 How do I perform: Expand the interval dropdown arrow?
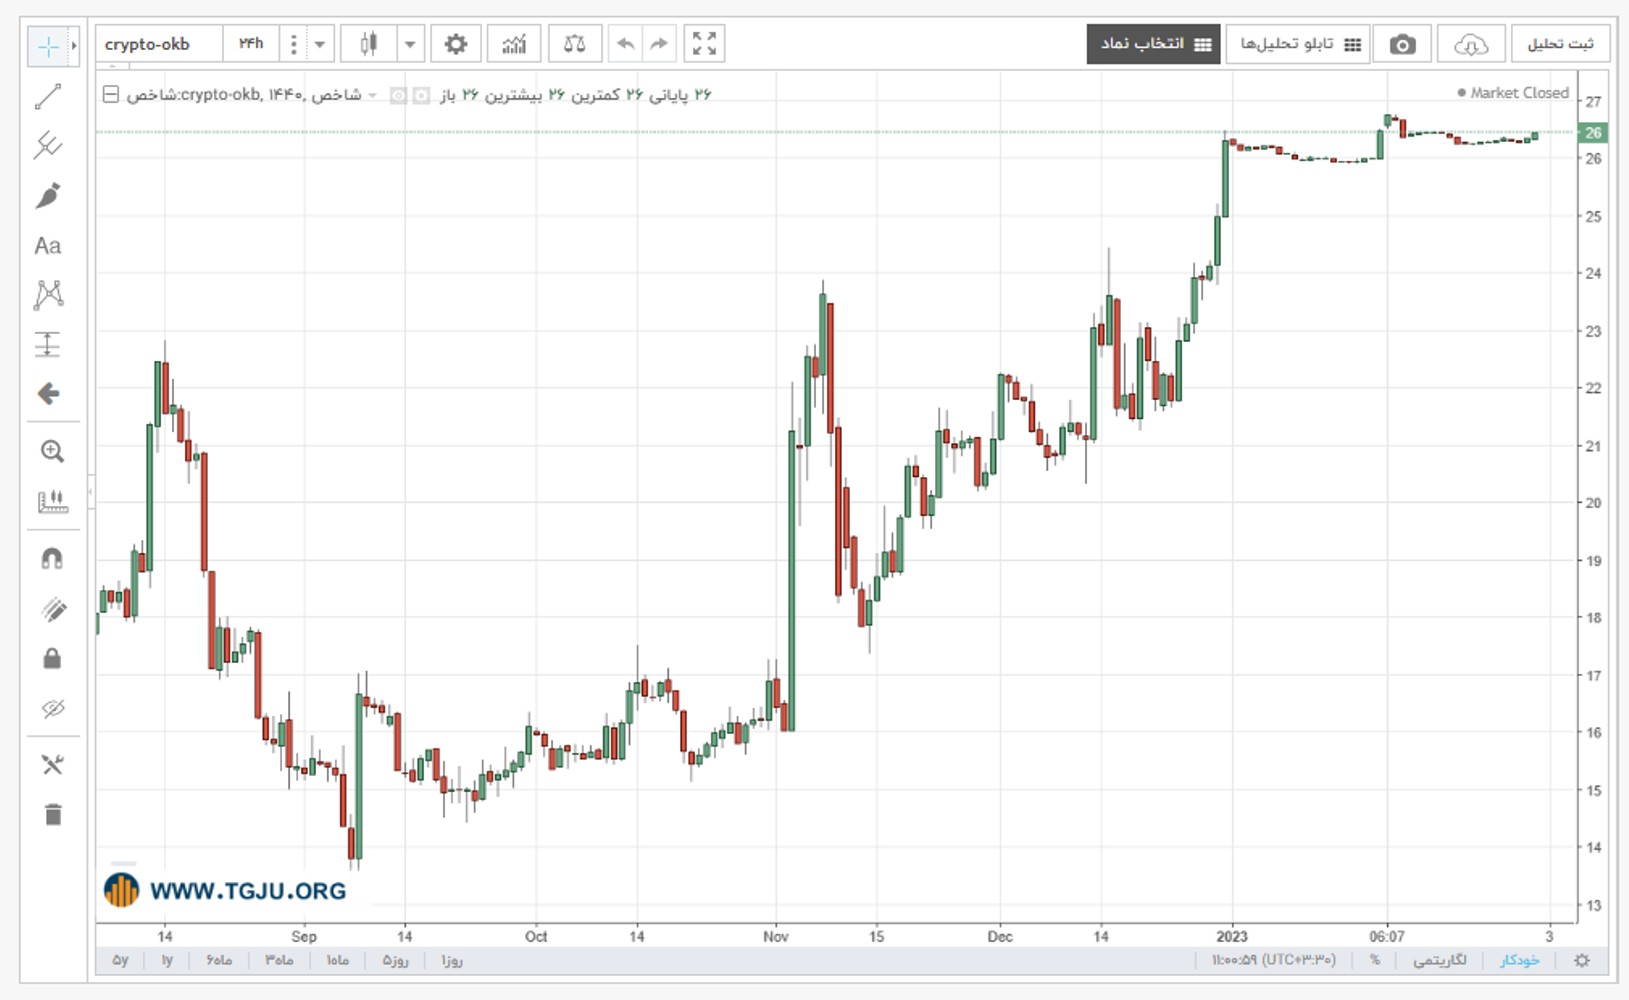(x=319, y=44)
